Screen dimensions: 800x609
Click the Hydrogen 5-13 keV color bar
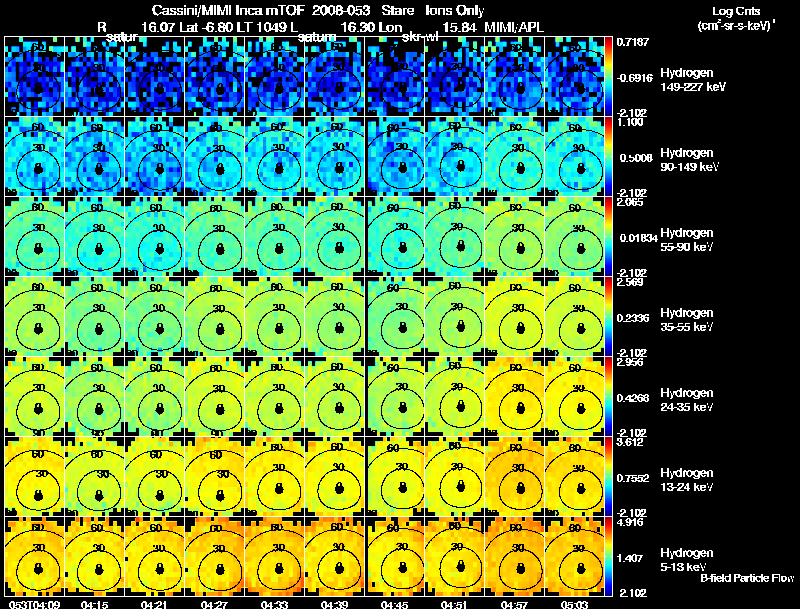pos(608,556)
